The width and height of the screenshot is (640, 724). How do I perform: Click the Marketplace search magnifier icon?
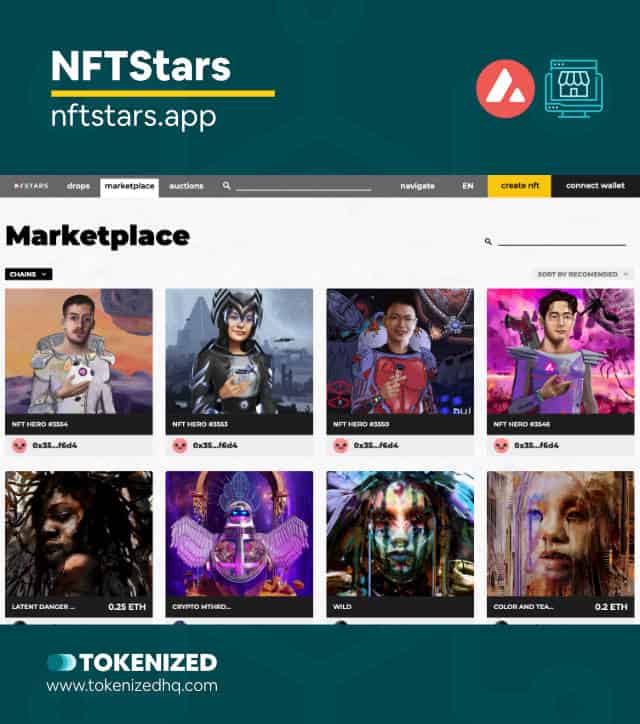coord(488,241)
